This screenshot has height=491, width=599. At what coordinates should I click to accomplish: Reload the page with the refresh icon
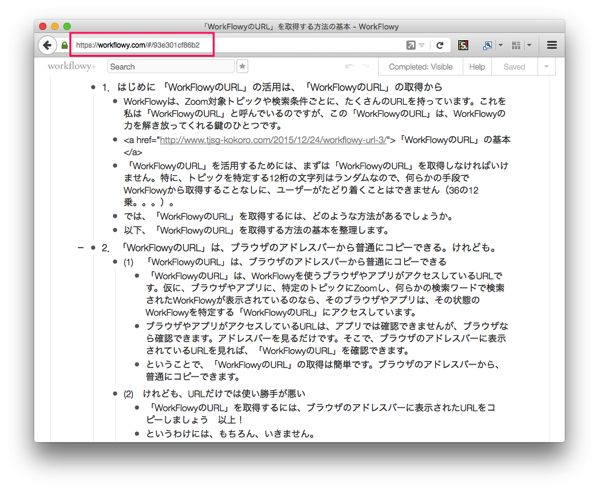(440, 45)
